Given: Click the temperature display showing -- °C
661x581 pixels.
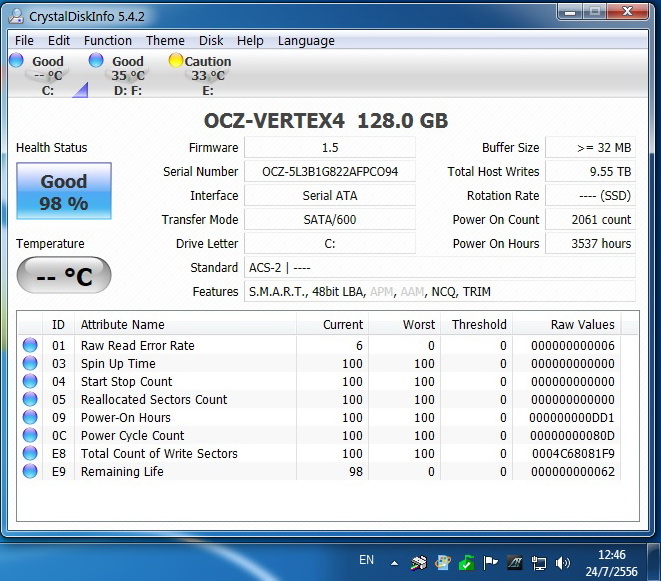Looking at the screenshot, I should 64,275.
